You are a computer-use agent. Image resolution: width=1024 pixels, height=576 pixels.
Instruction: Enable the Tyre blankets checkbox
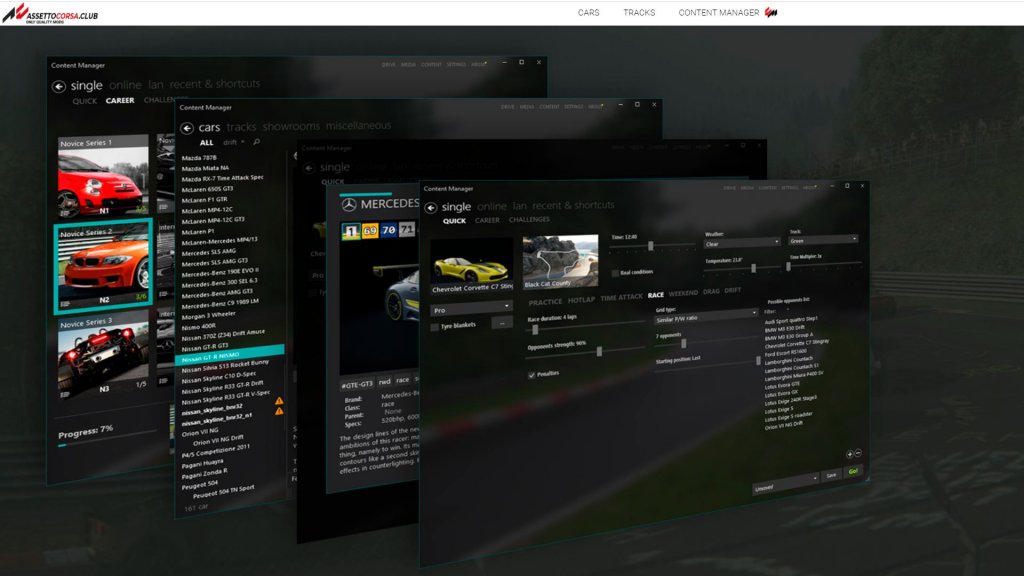pos(435,327)
